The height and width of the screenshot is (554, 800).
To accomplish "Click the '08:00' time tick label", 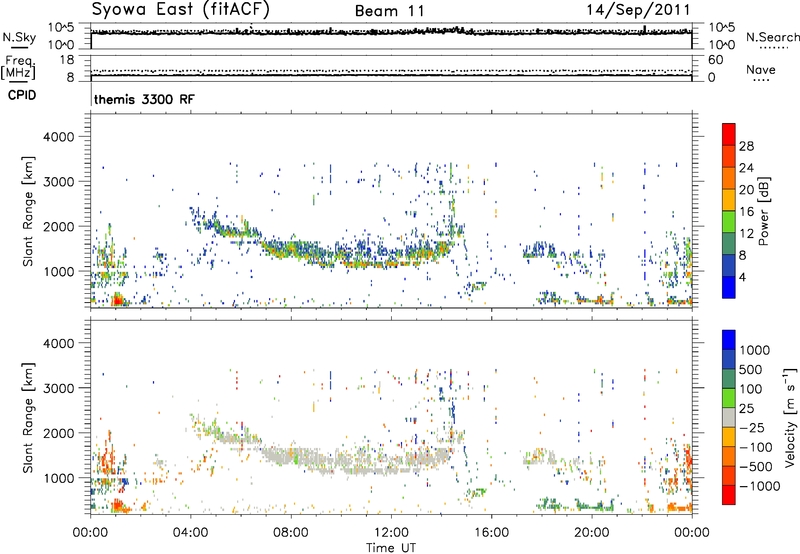I will tap(290, 532).
